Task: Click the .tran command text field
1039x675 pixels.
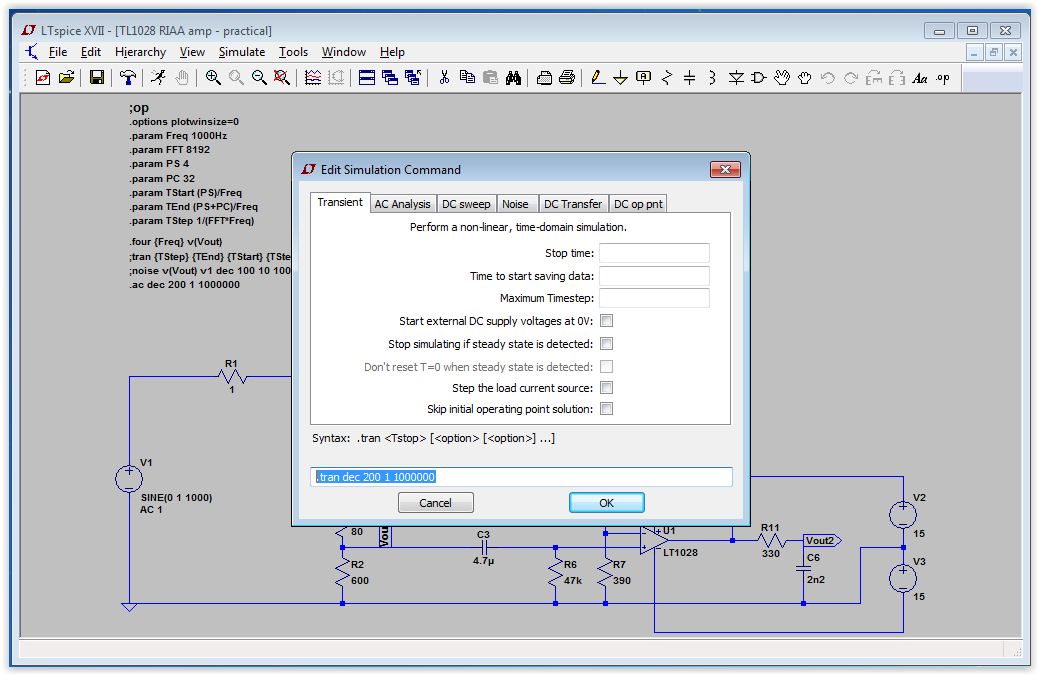Action: tap(521, 477)
